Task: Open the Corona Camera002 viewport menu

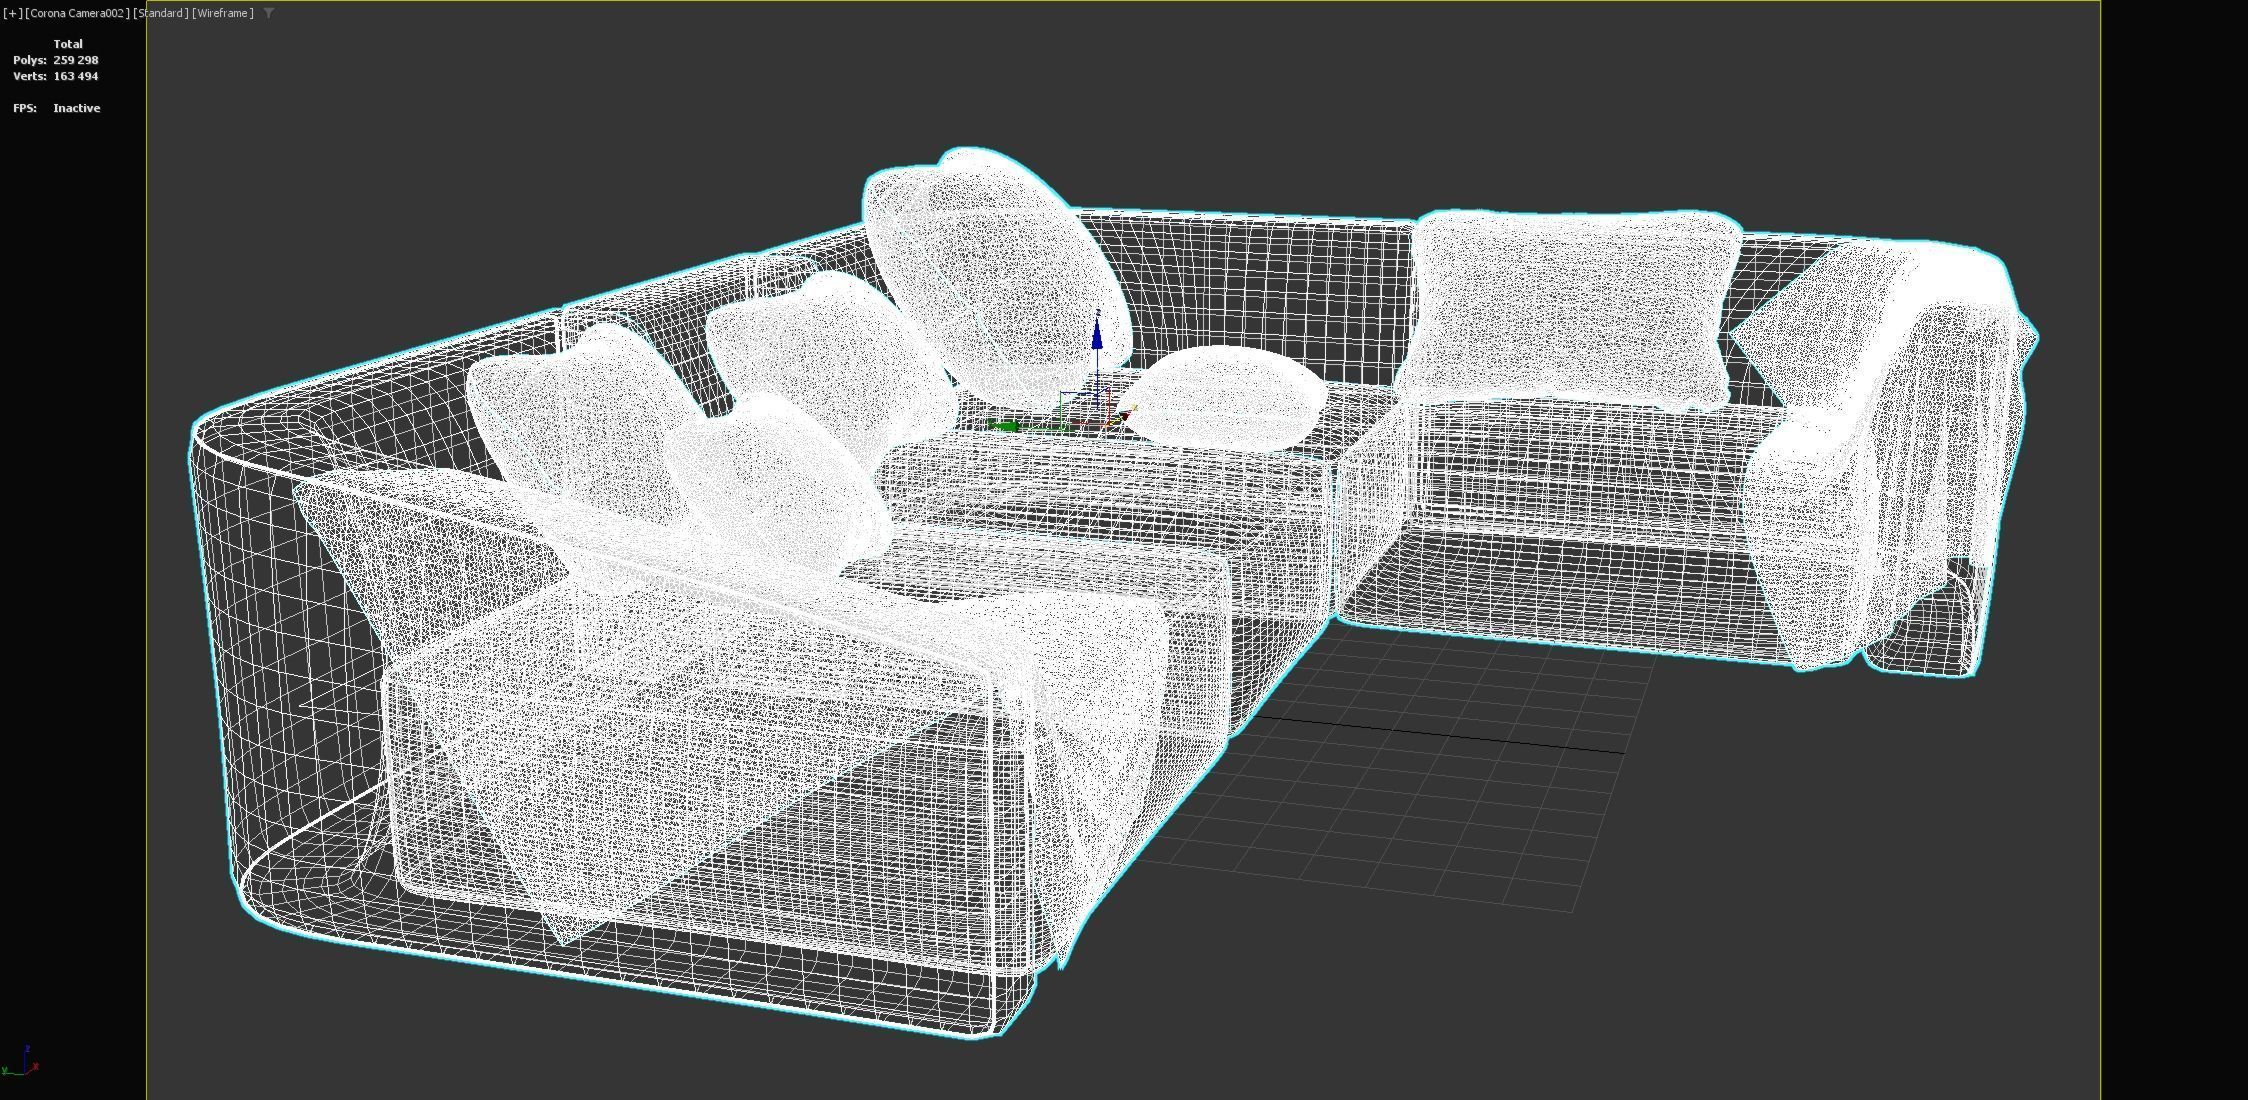Action: coord(77,13)
